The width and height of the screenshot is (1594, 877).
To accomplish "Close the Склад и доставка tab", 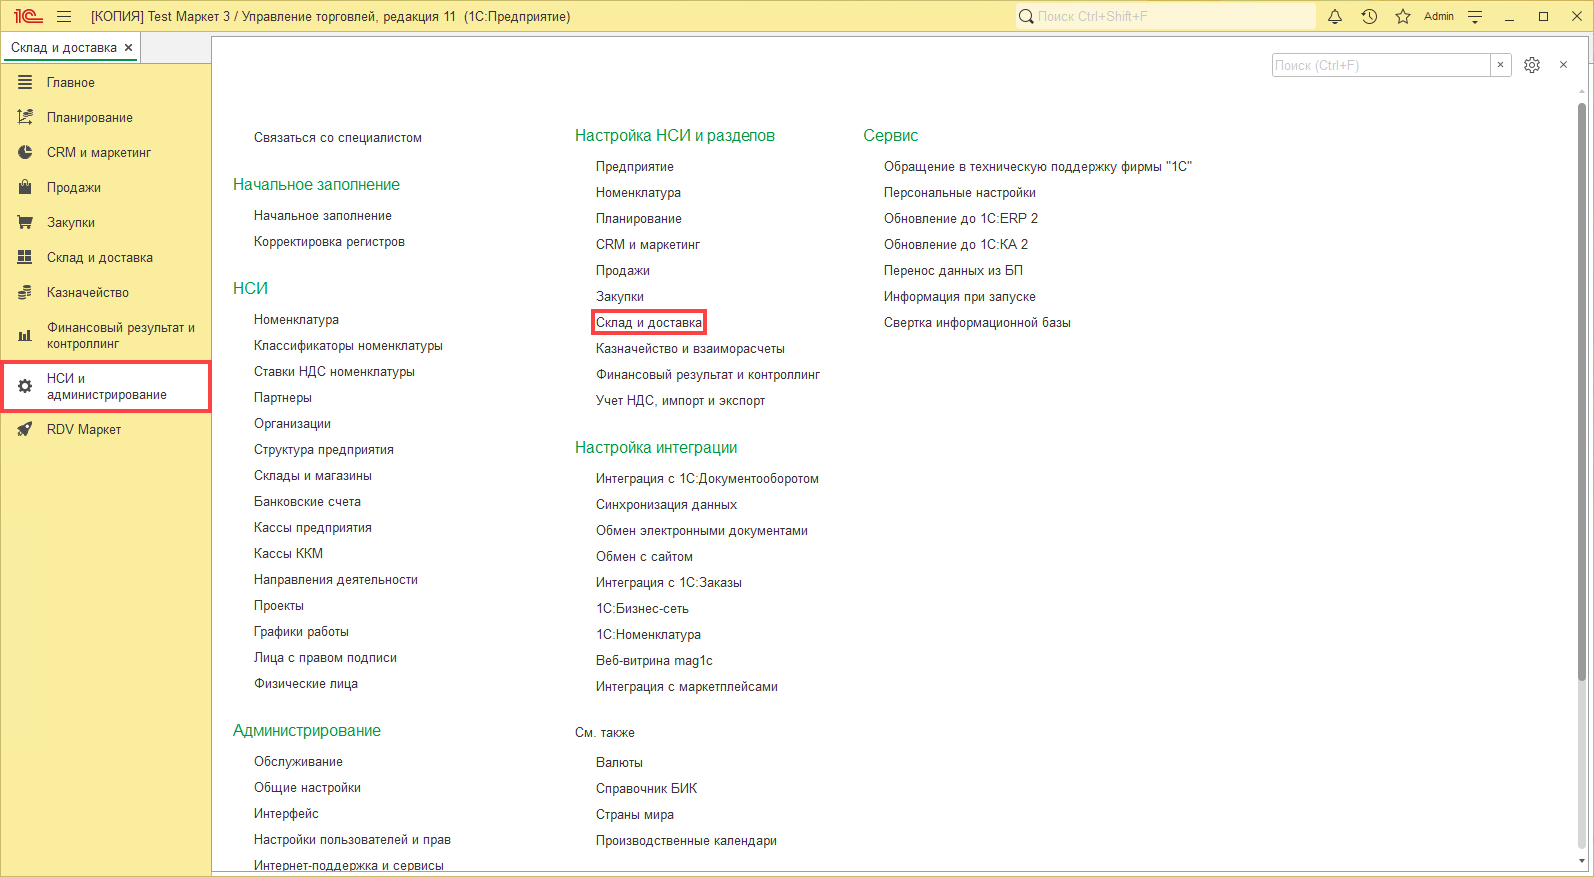I will pos(128,47).
